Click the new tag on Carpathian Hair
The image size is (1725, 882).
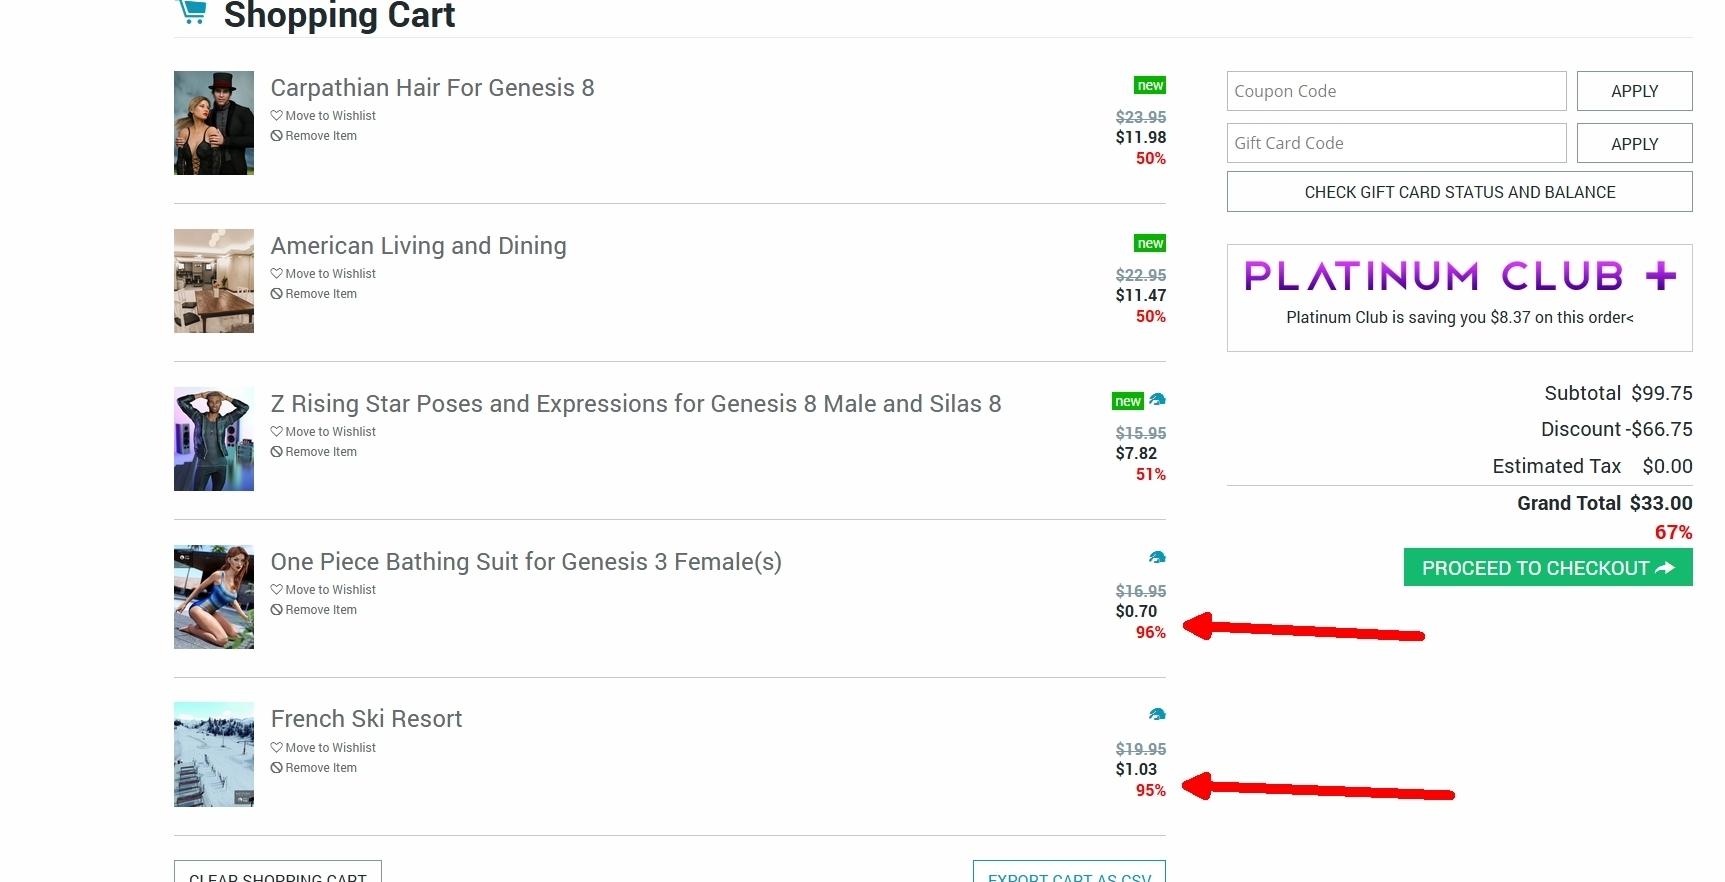coord(1150,86)
